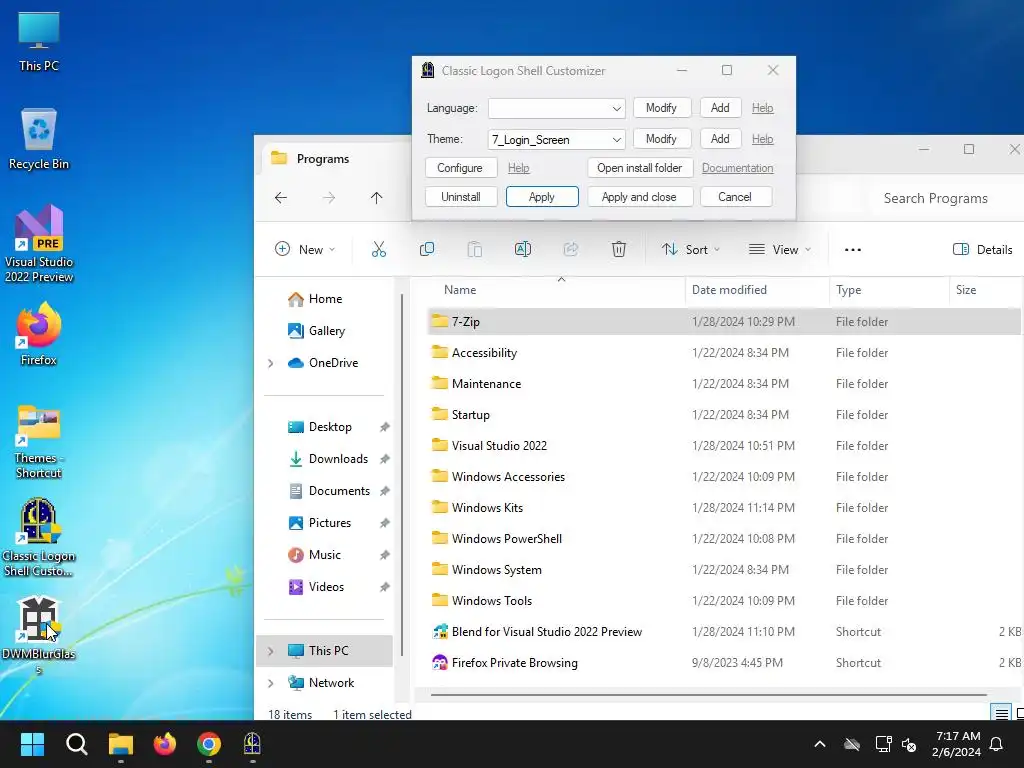Open the Documentation link
The image size is (1024, 768).
click(737, 168)
